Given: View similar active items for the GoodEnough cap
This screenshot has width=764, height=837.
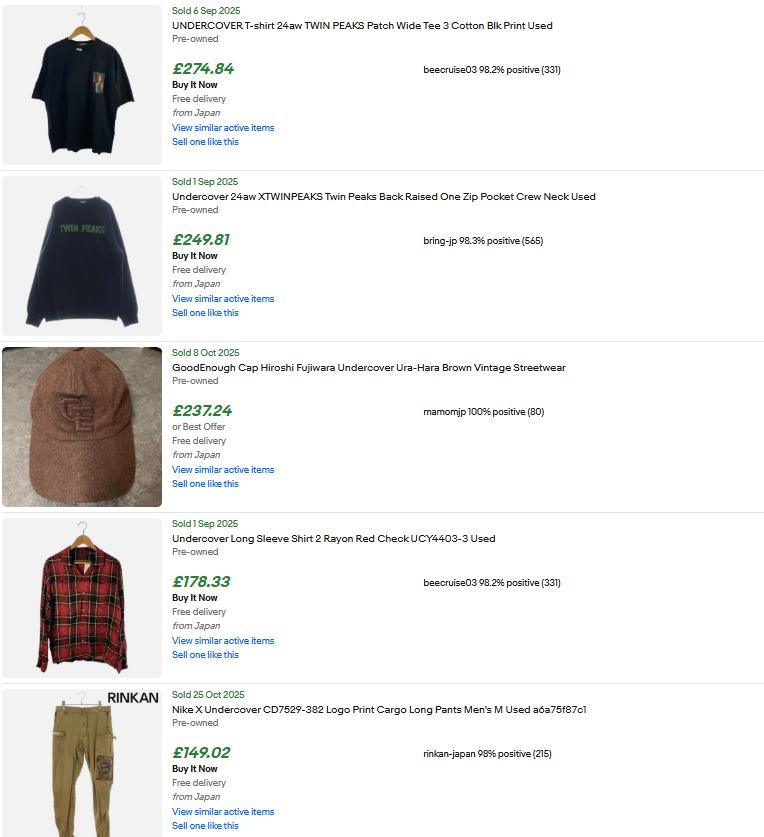Looking at the screenshot, I should tap(223, 470).
